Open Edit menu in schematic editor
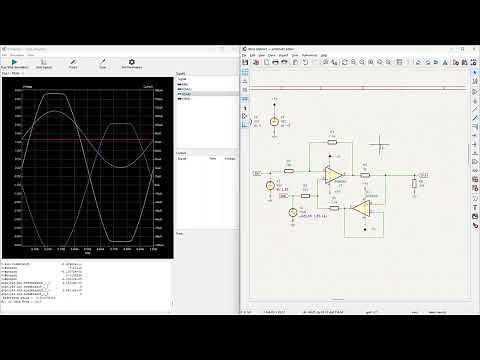 [252, 55]
